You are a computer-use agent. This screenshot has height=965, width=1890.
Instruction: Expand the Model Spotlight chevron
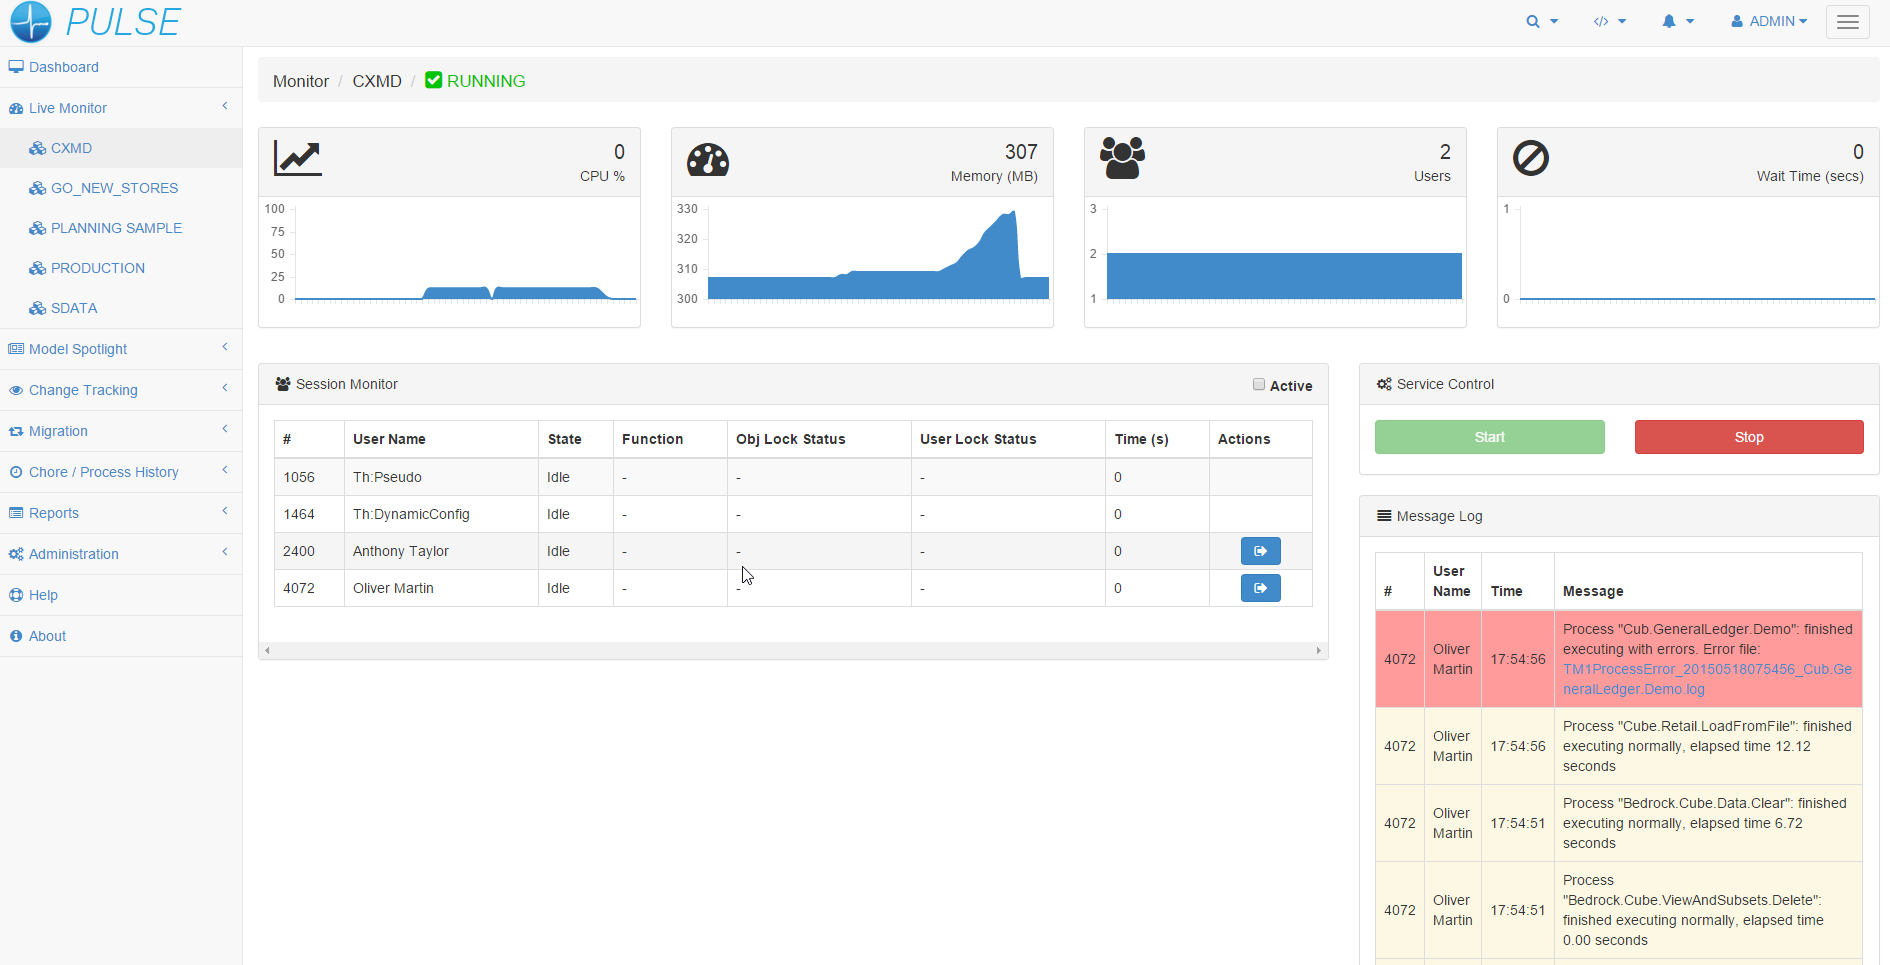coord(225,346)
